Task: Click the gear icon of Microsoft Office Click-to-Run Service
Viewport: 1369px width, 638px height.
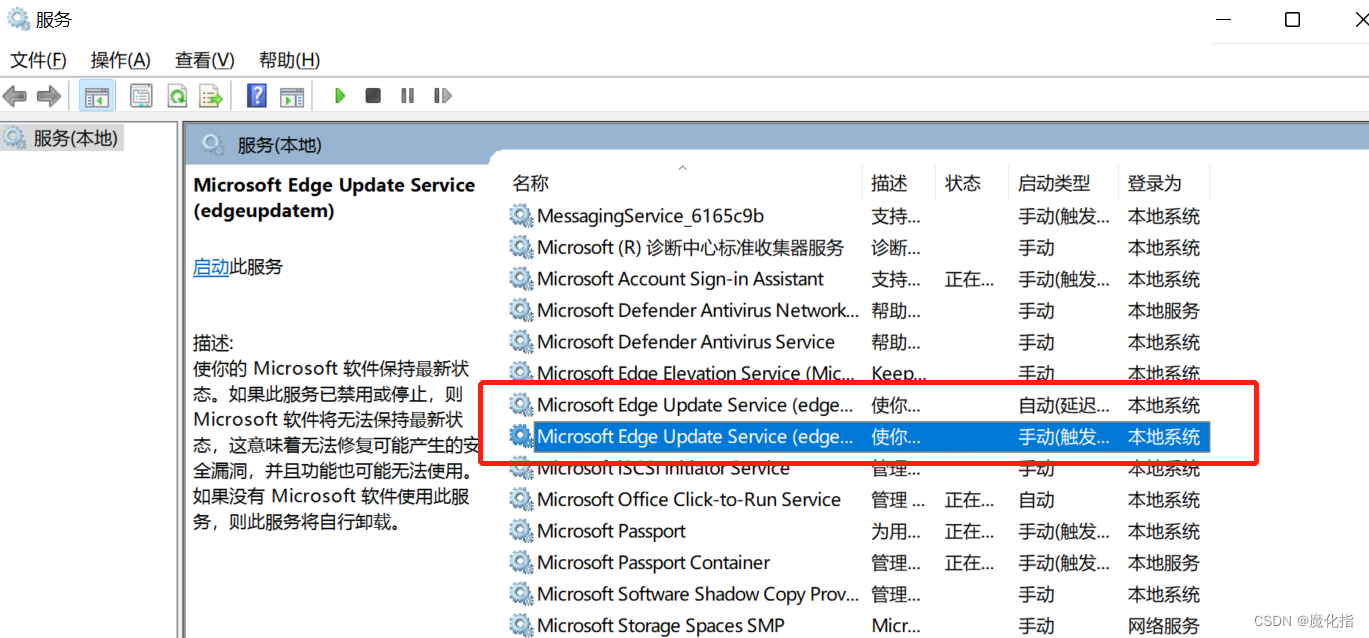Action: (x=521, y=499)
